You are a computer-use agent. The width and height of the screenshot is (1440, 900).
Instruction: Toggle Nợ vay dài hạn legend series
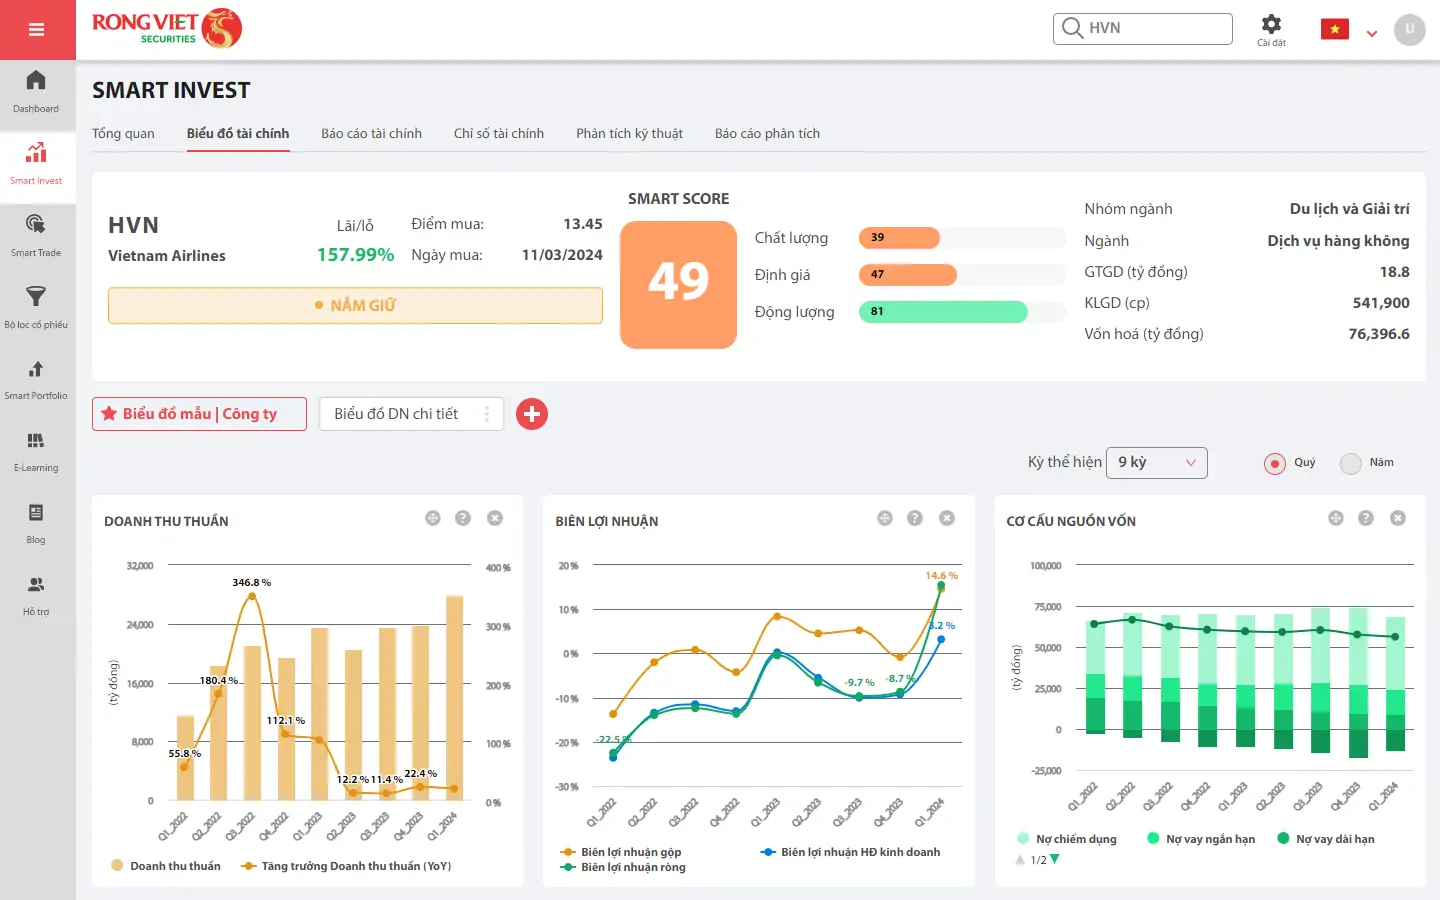click(x=1326, y=839)
